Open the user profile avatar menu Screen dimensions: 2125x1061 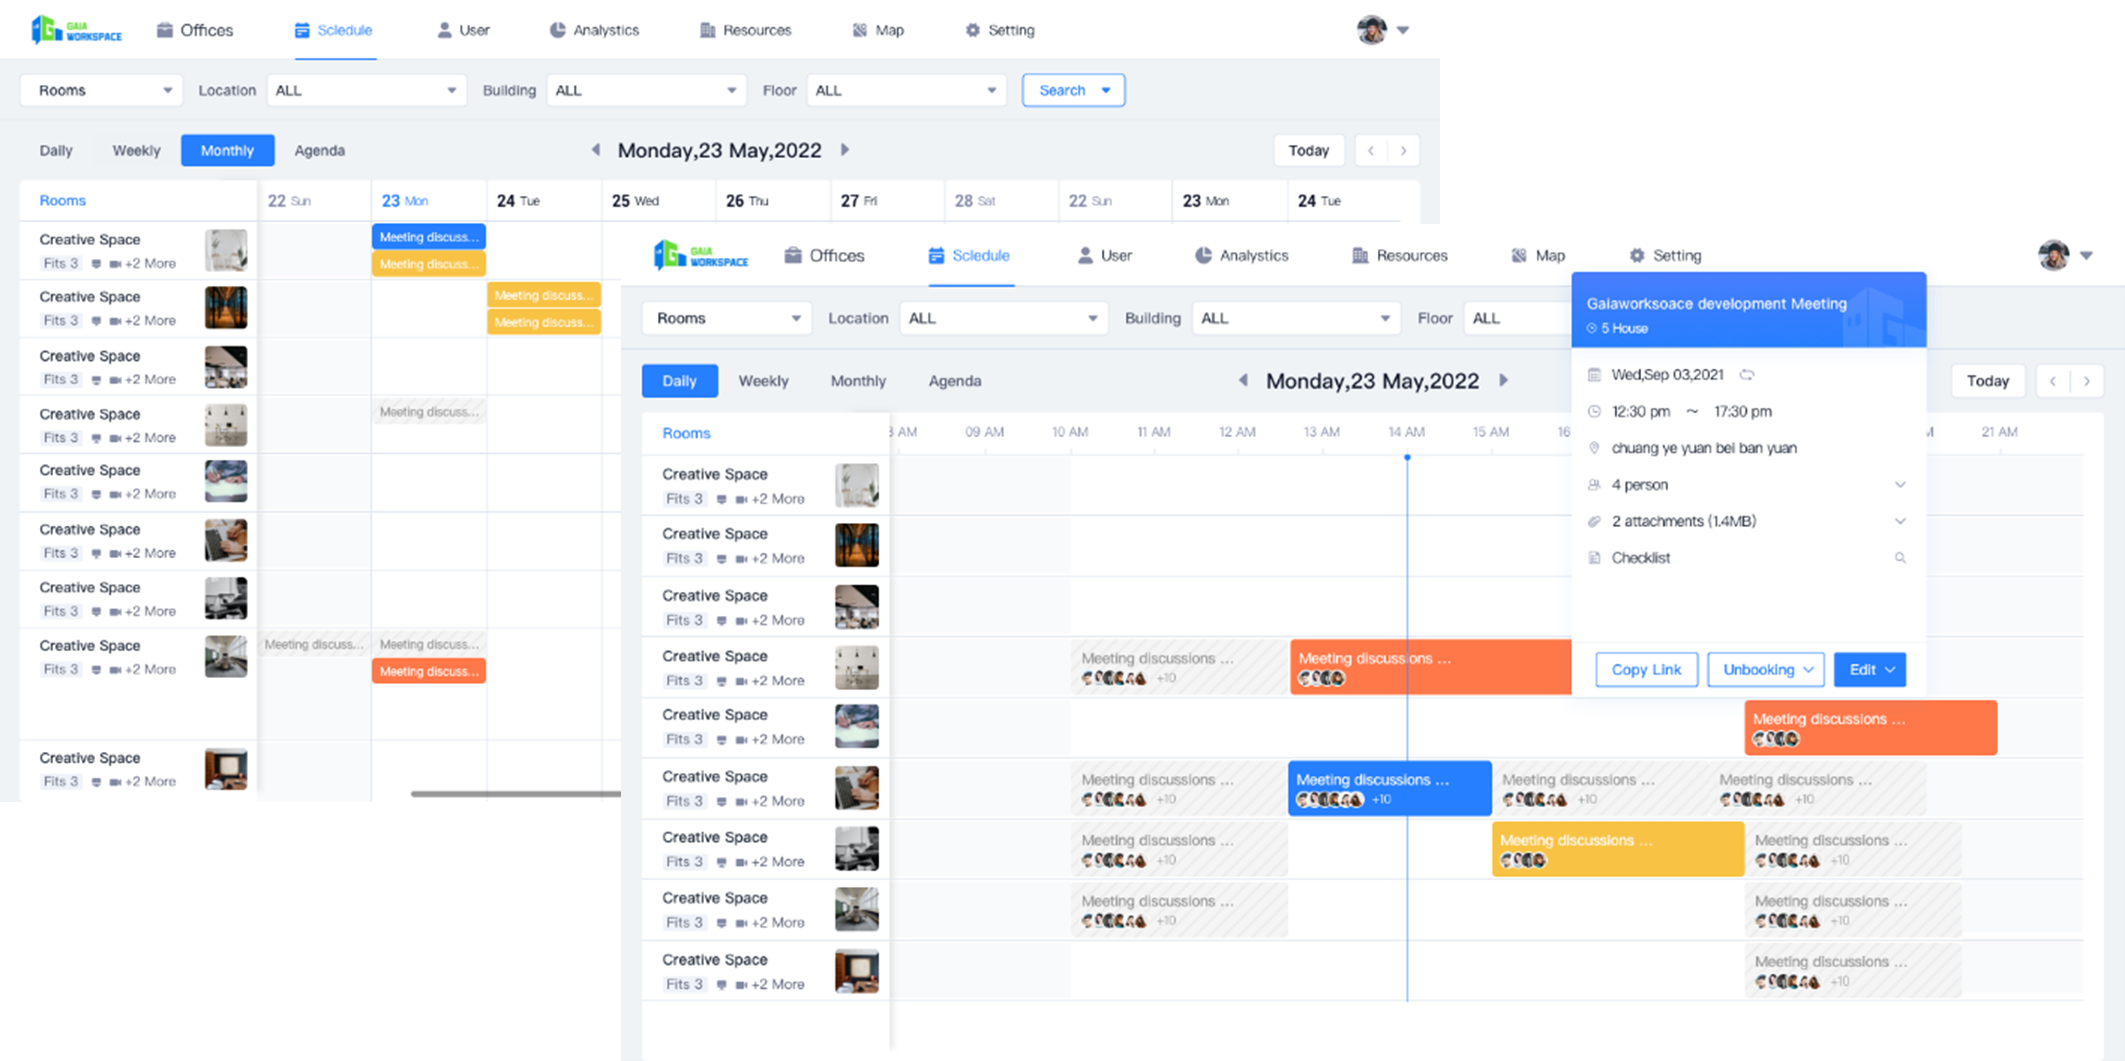click(2055, 255)
